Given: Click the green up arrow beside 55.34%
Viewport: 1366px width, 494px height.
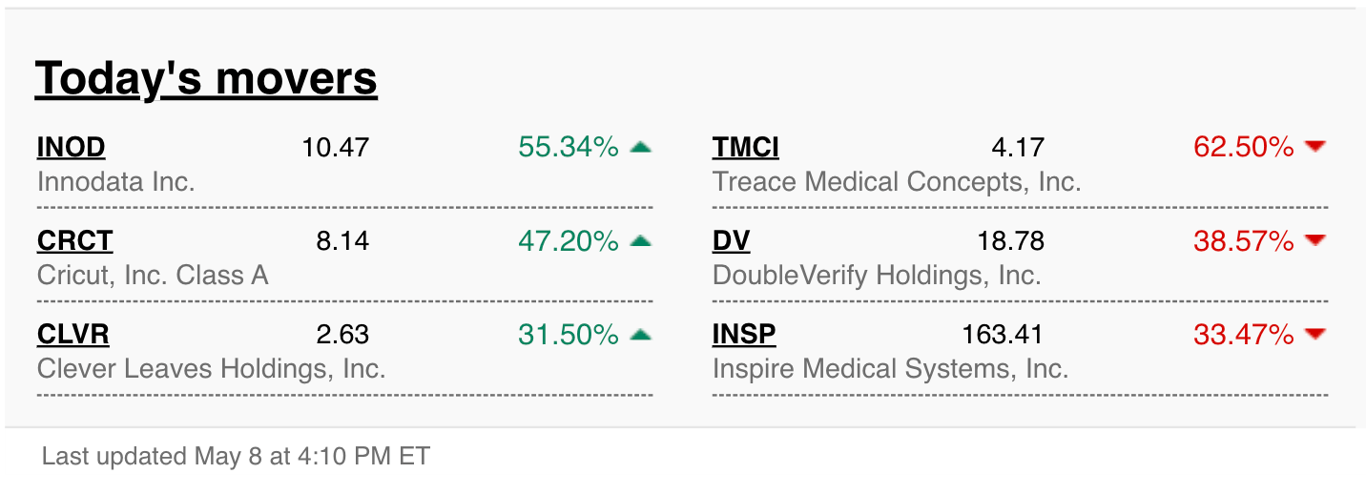Looking at the screenshot, I should (x=641, y=147).
